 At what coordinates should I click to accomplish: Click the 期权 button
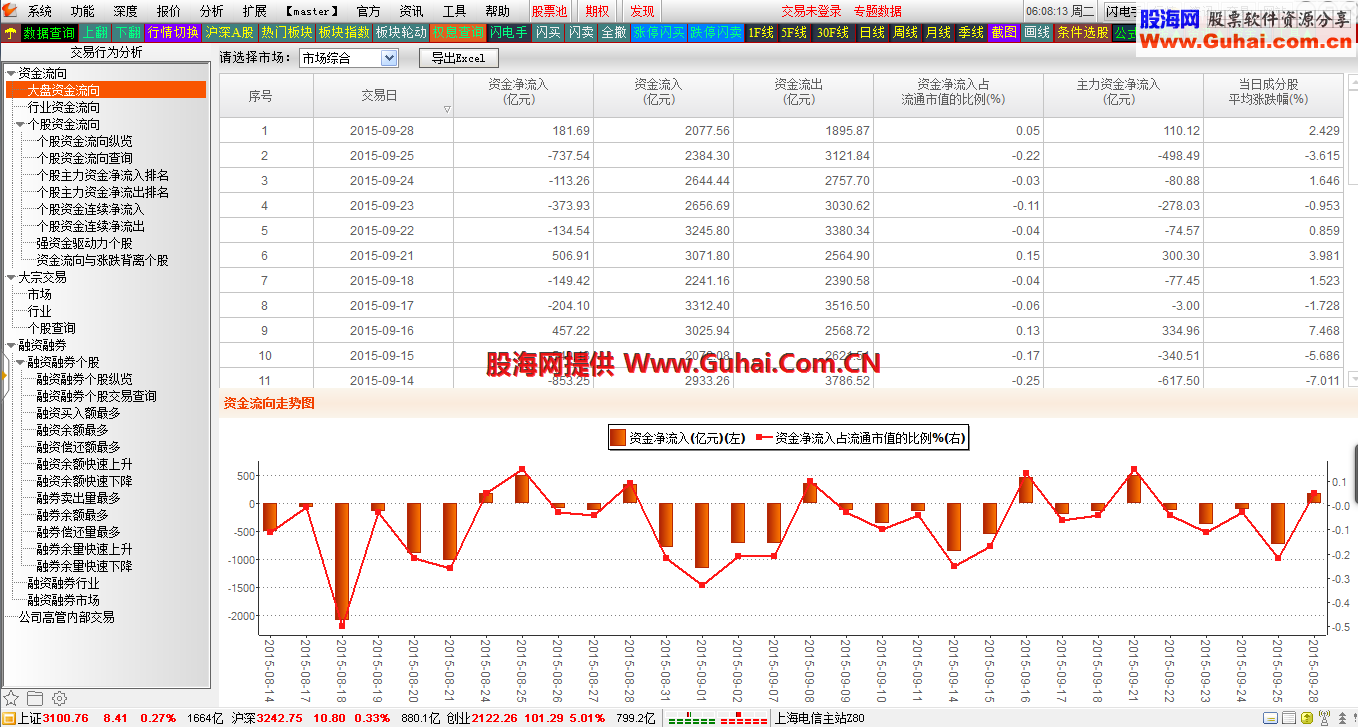click(597, 11)
